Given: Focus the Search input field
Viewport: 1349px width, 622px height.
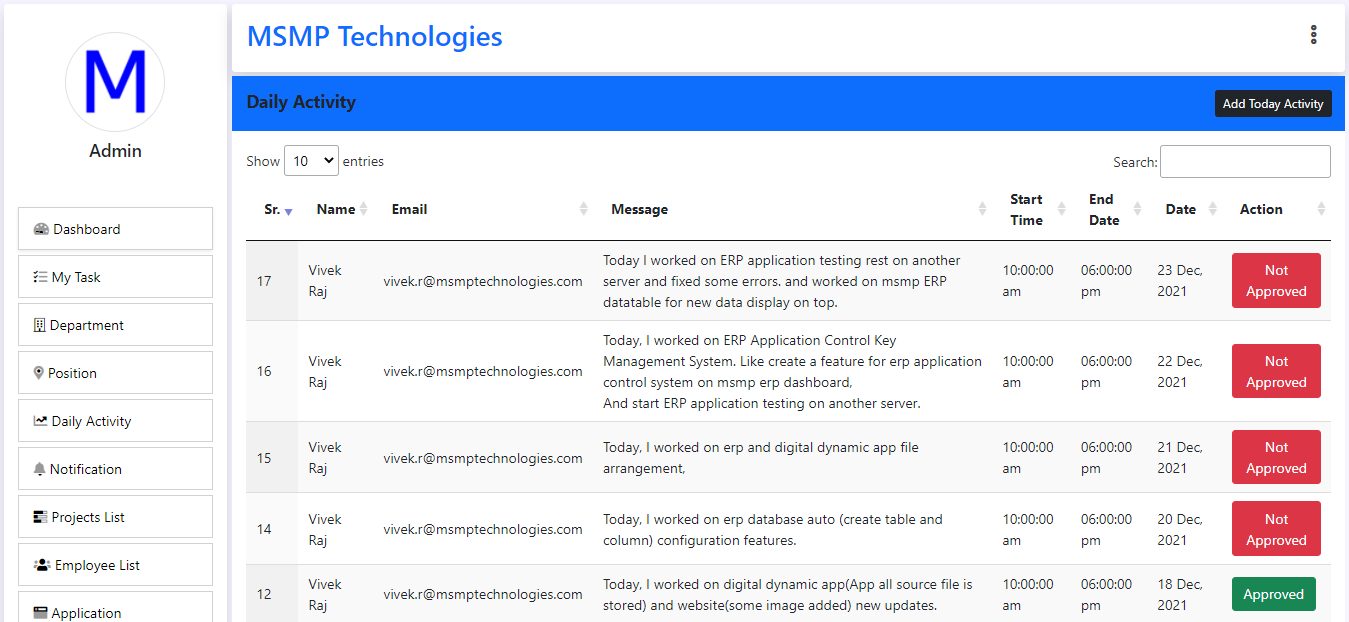Looking at the screenshot, I should click(1245, 162).
